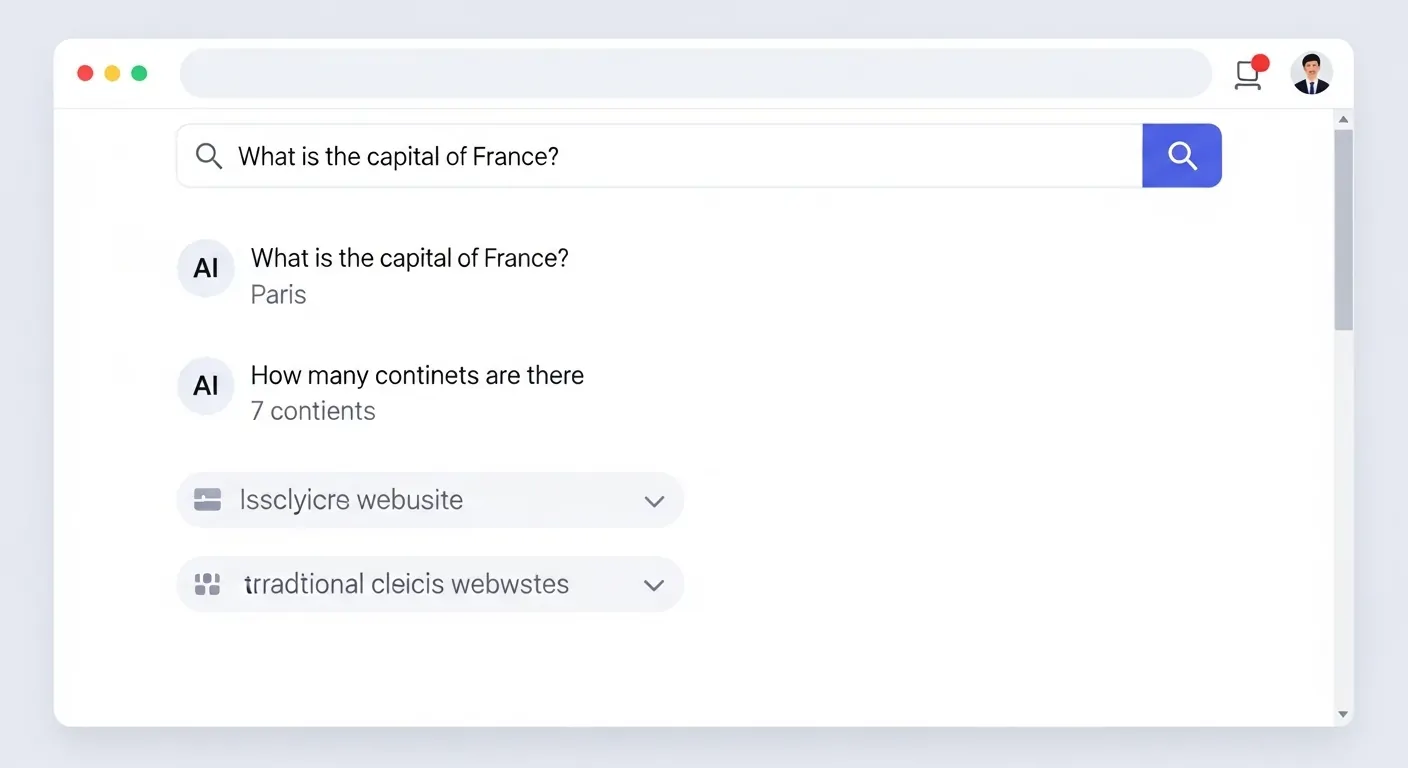Select the 'Paris' answer text

pyautogui.click(x=278, y=295)
